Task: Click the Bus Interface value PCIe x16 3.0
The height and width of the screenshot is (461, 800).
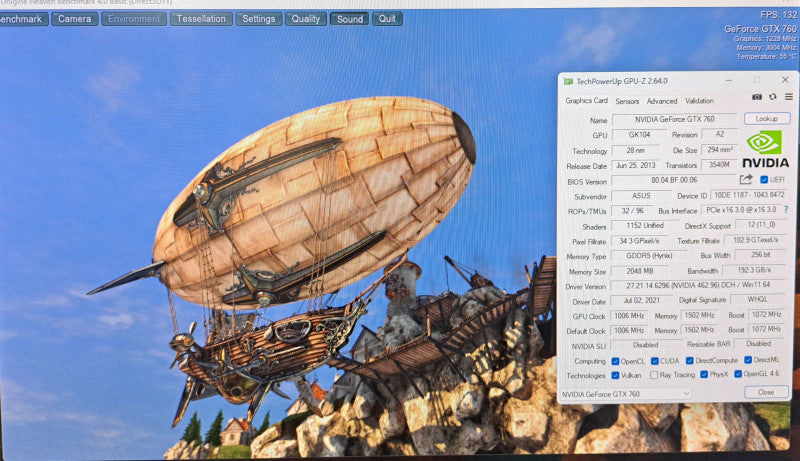Action: tap(741, 210)
